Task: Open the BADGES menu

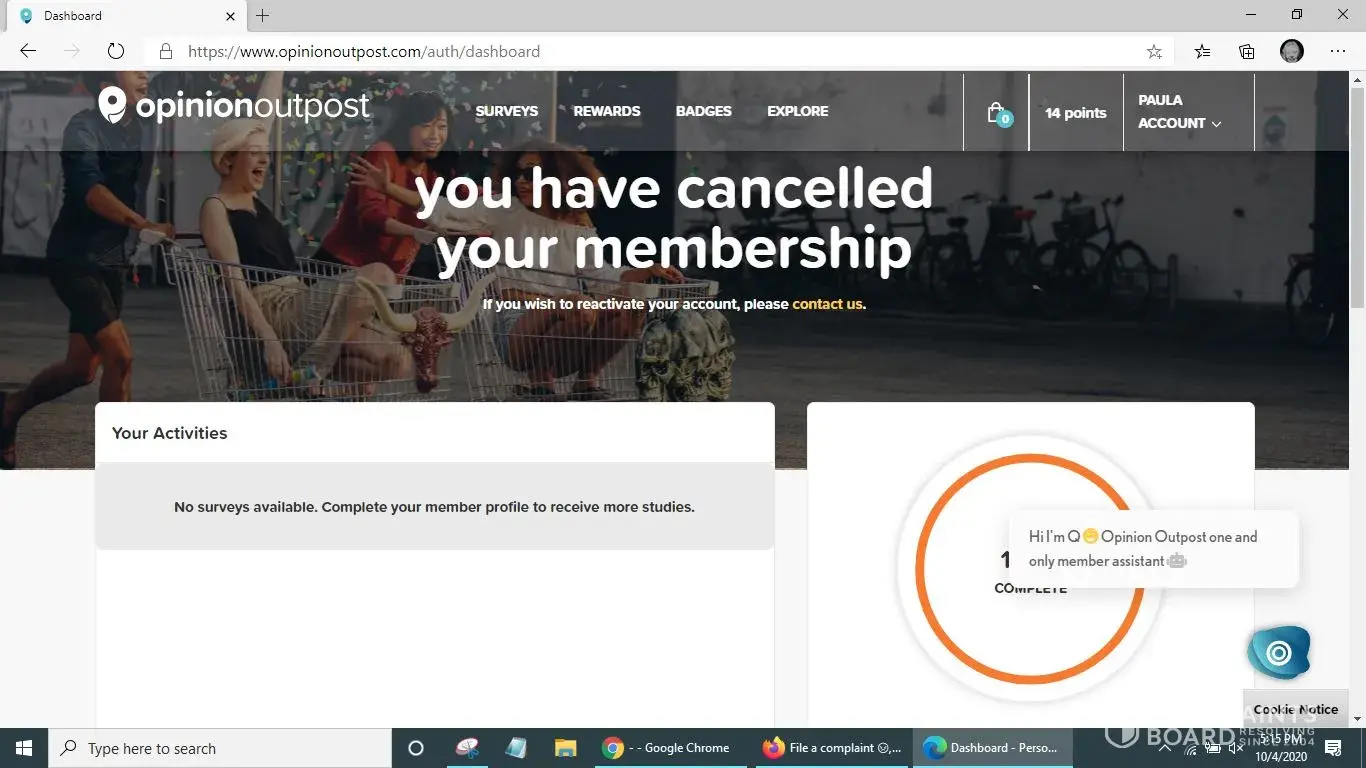Action: click(704, 111)
